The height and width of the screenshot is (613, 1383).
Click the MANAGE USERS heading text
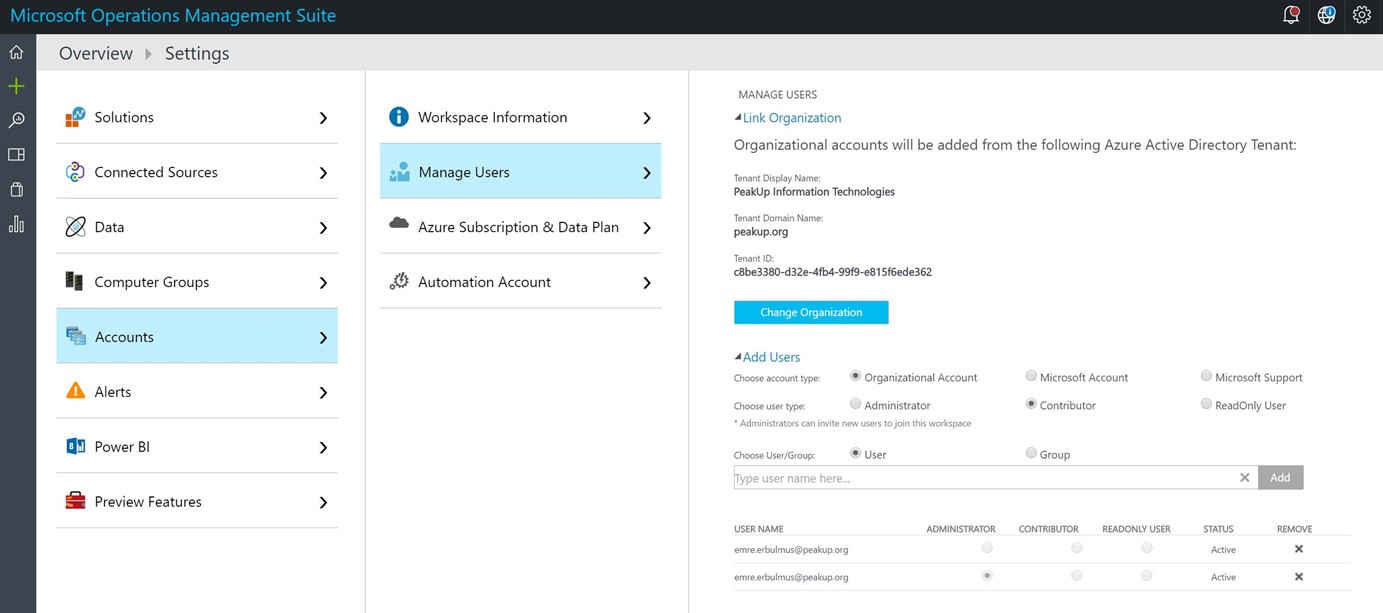pyautogui.click(x=777, y=95)
